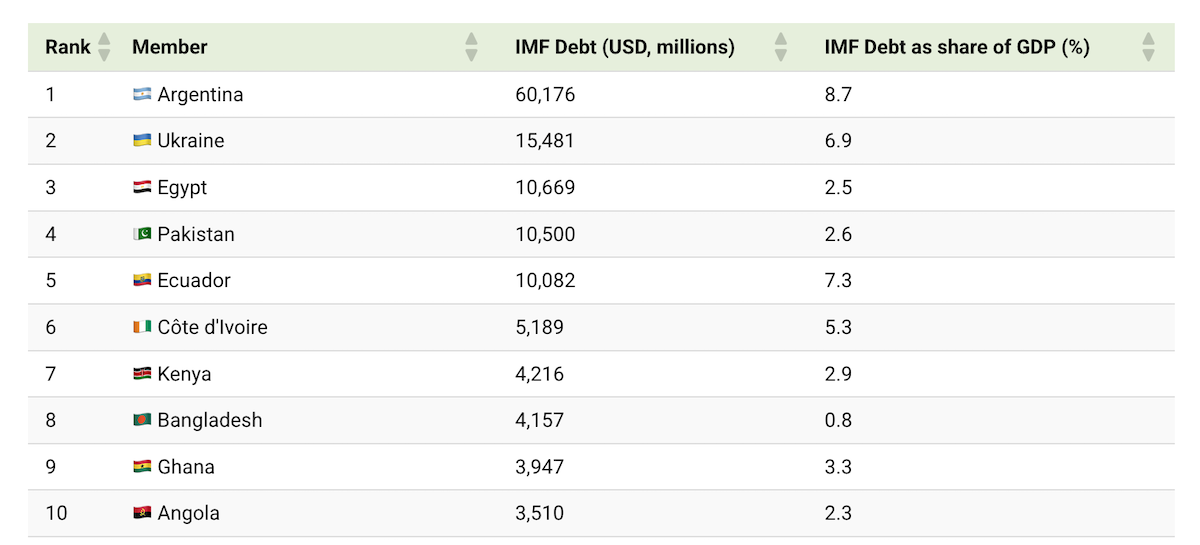Sort by IMF Debt USD arrows
Screen dimensions: 1200x545
(x=781, y=47)
